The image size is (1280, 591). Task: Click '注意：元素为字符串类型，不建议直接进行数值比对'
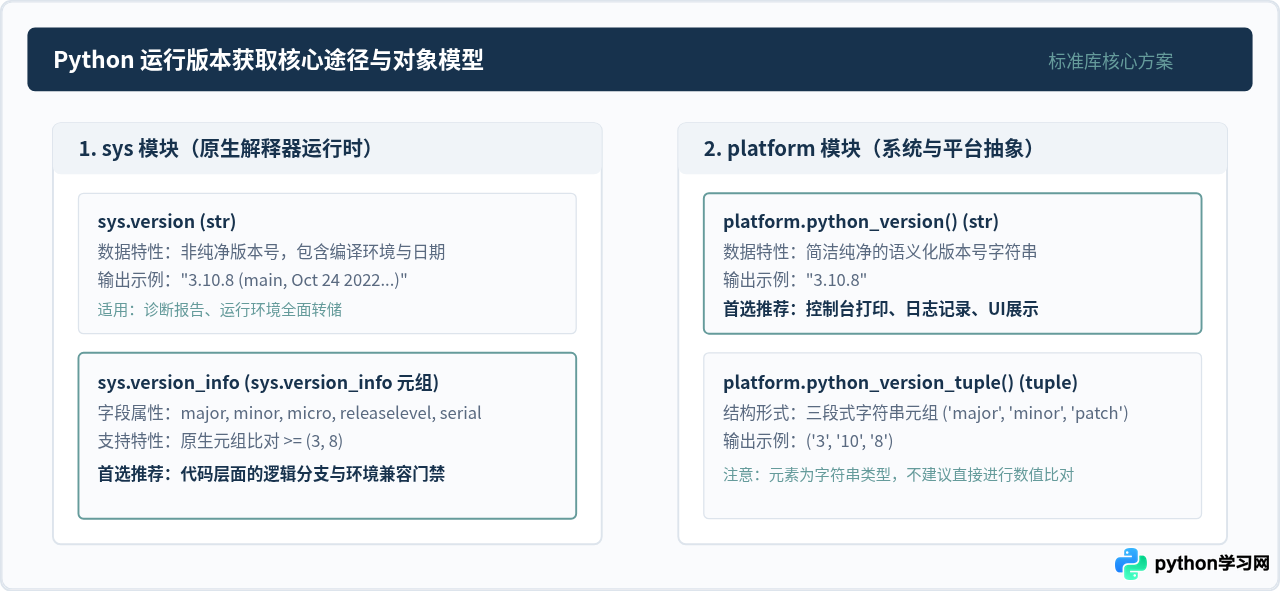pyautogui.click(x=898, y=475)
